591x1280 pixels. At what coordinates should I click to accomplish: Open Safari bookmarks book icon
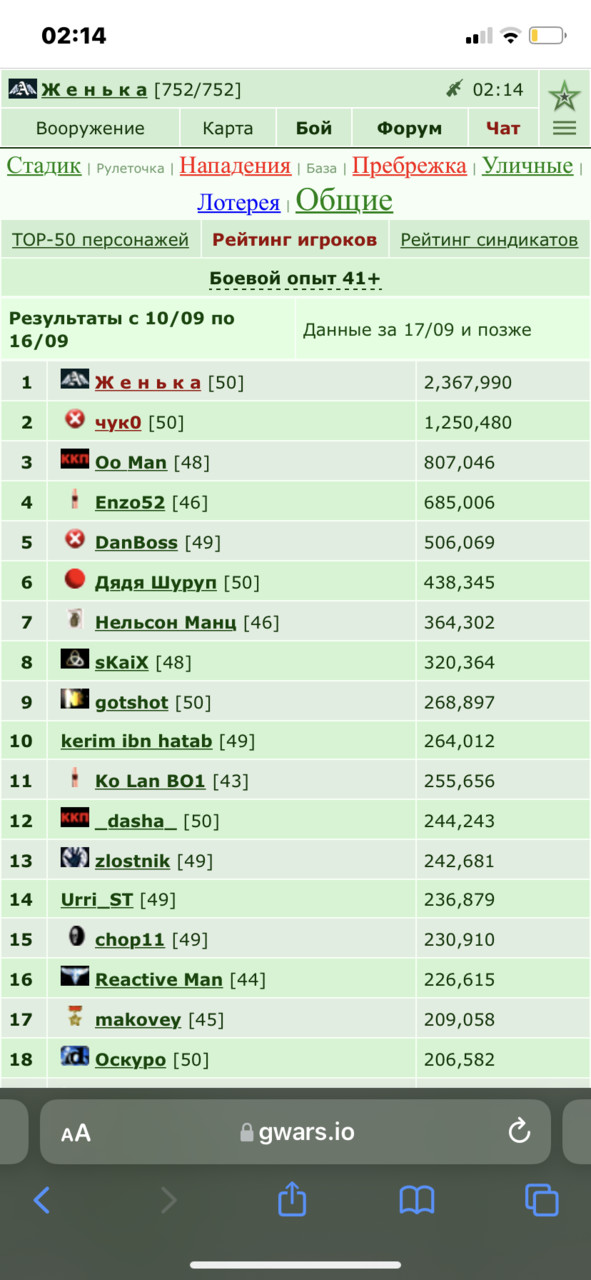click(x=417, y=1200)
